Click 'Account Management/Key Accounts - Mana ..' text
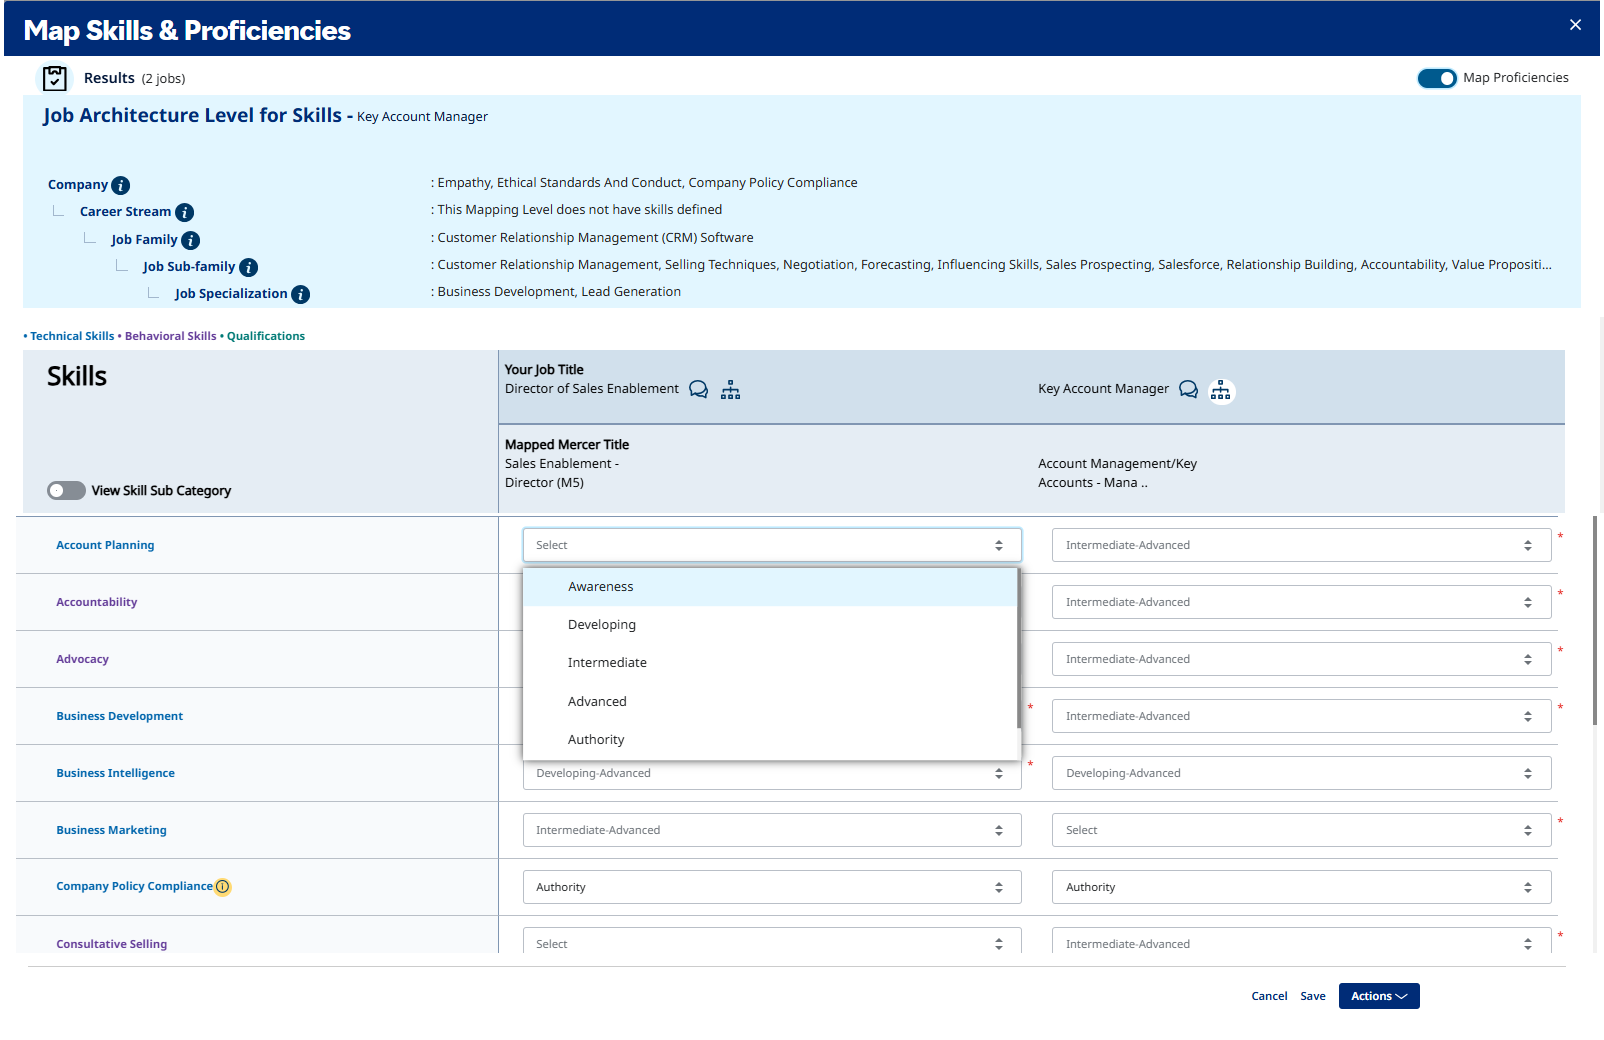The height and width of the screenshot is (1040, 1604). click(1117, 473)
